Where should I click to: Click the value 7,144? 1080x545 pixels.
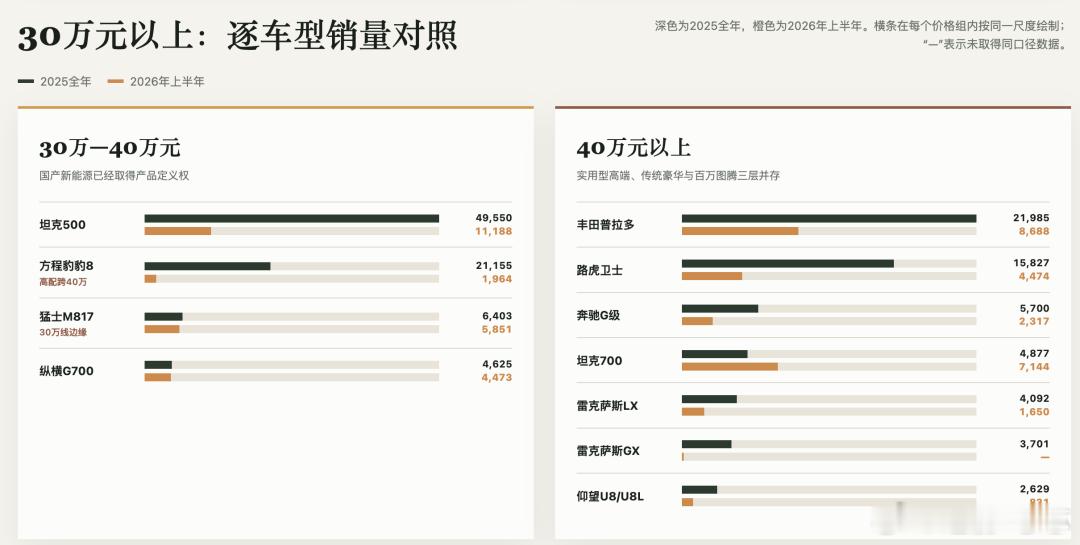tap(1034, 367)
